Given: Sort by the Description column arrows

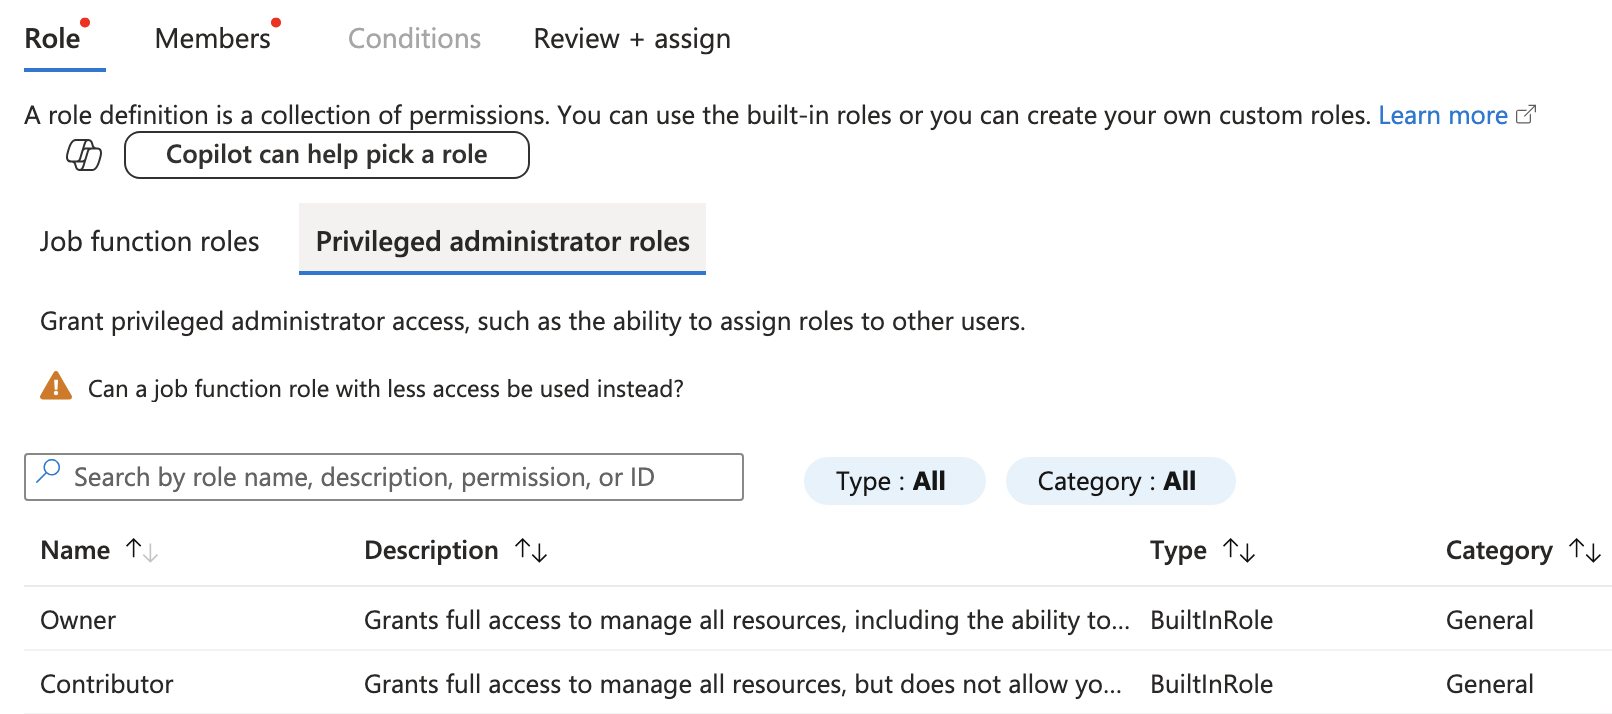Looking at the screenshot, I should [531, 550].
